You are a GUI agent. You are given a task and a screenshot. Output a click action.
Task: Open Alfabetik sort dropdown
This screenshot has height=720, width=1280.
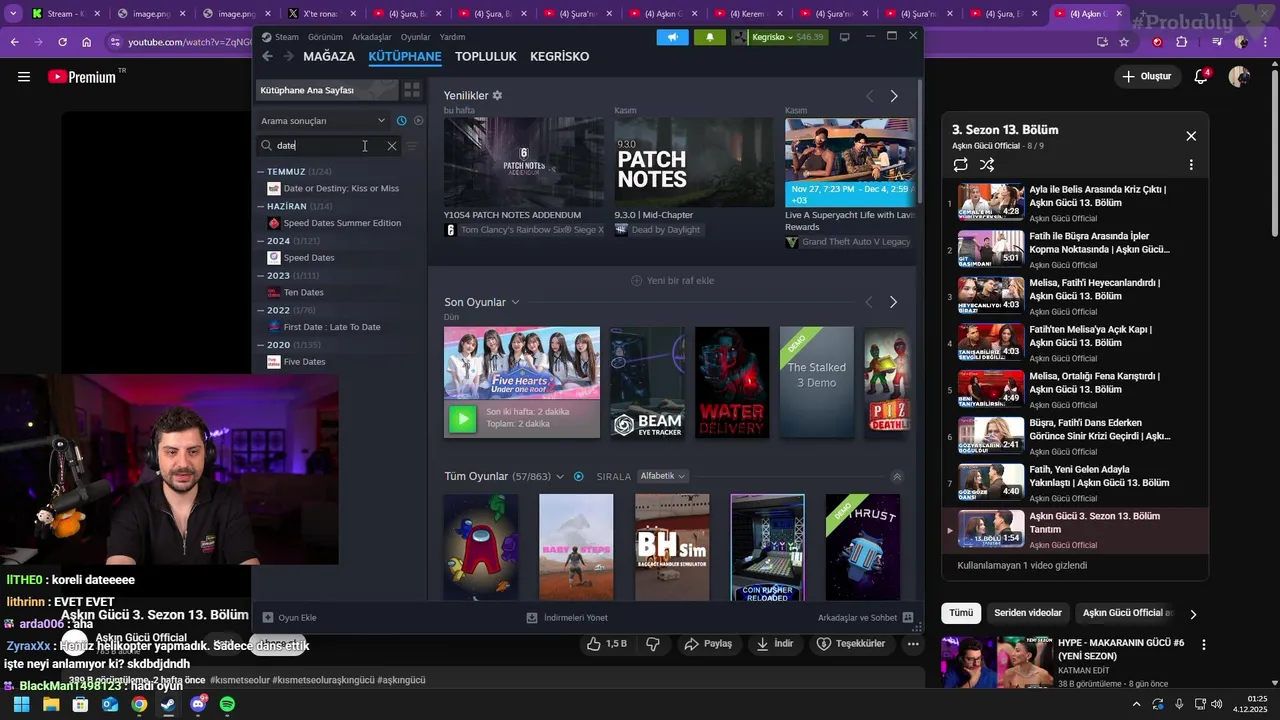(x=662, y=476)
